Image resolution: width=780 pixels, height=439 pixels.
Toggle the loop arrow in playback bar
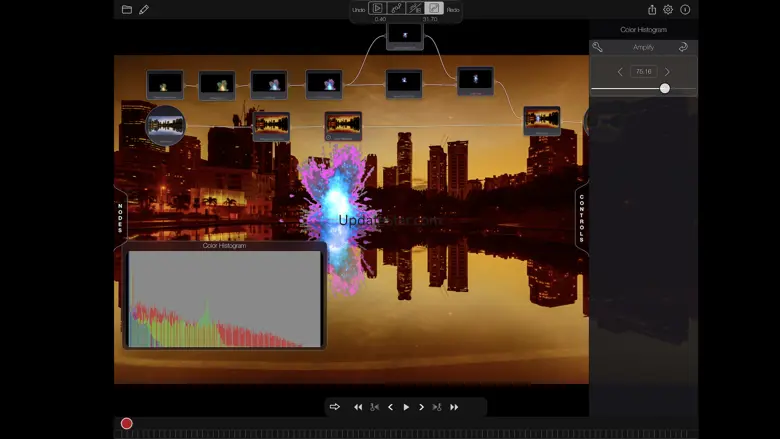tap(335, 407)
